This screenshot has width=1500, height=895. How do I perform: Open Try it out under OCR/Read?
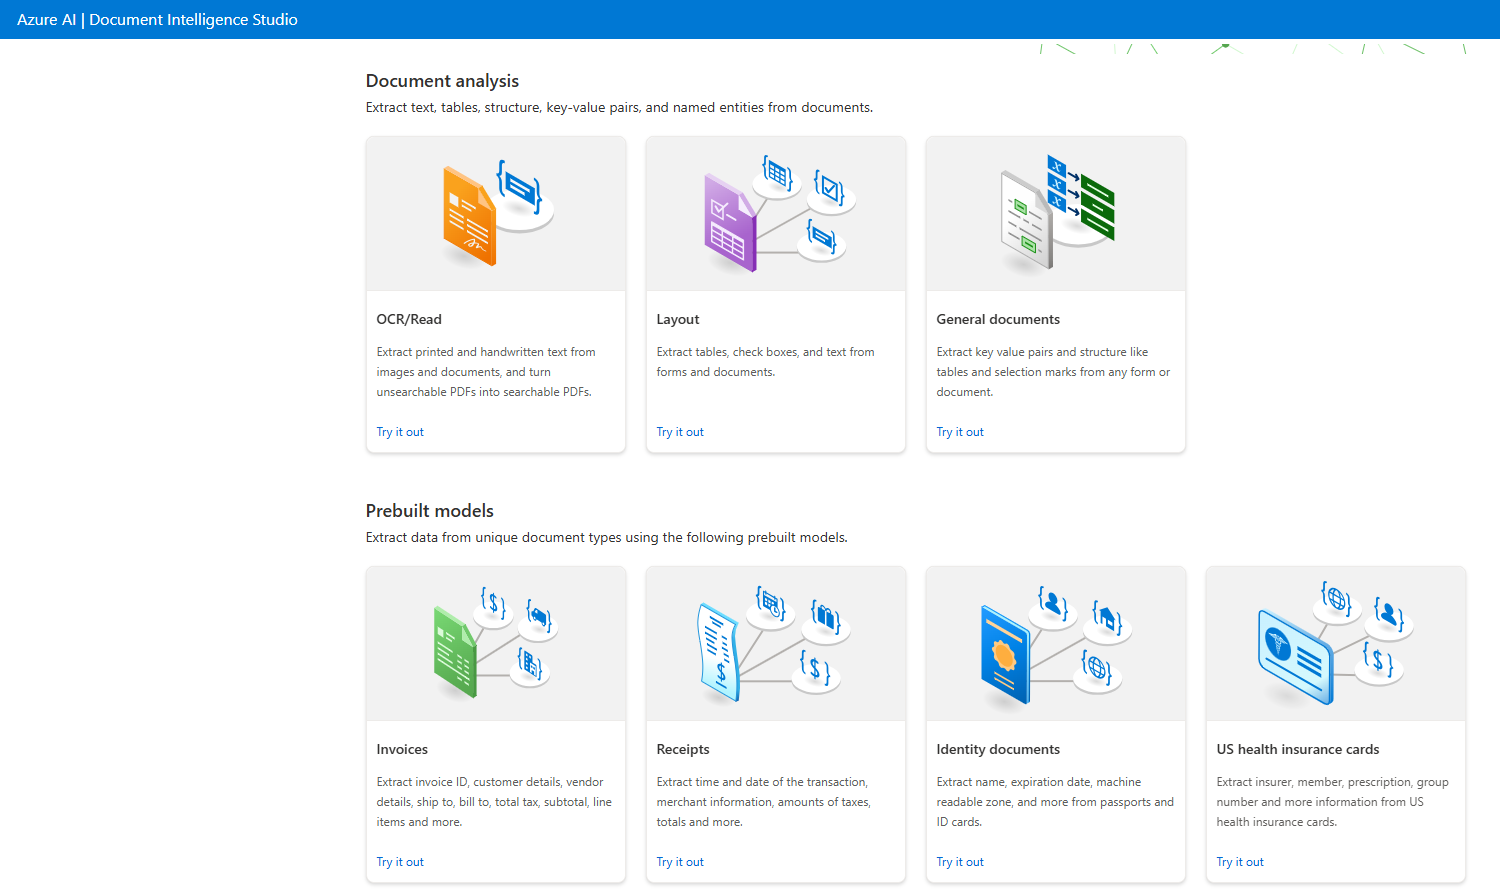coord(400,432)
